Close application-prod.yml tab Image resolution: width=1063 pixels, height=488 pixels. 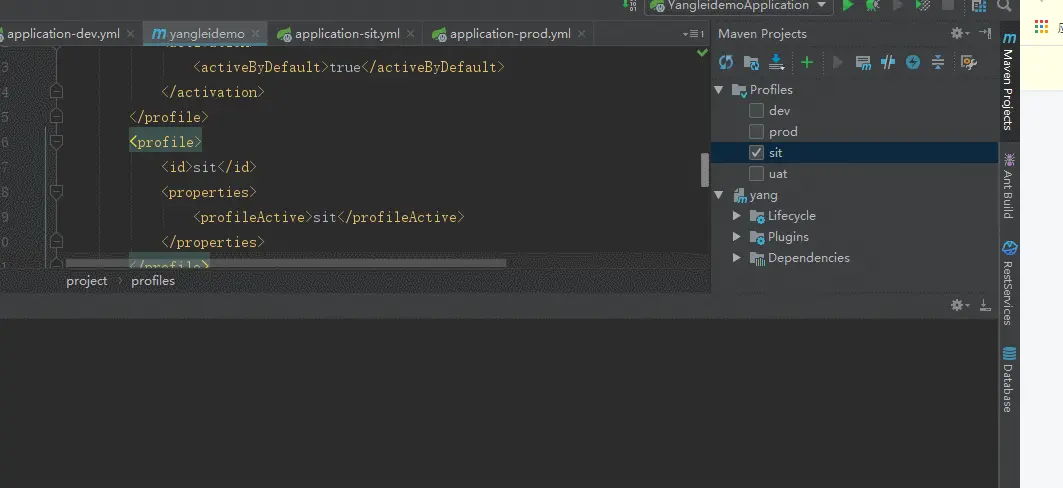[581, 33]
